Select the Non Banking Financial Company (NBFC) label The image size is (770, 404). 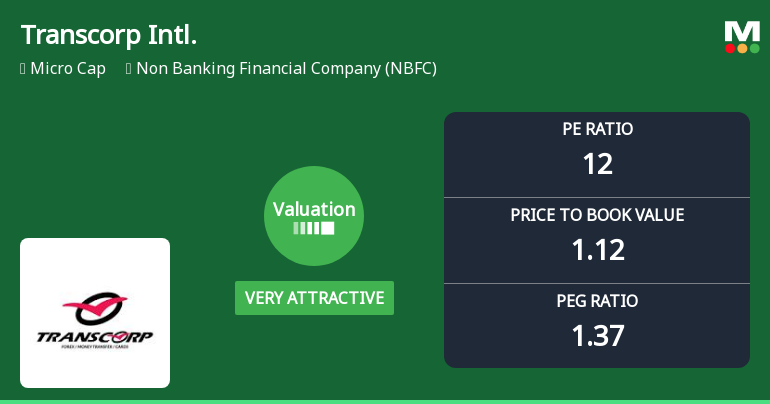(x=286, y=69)
